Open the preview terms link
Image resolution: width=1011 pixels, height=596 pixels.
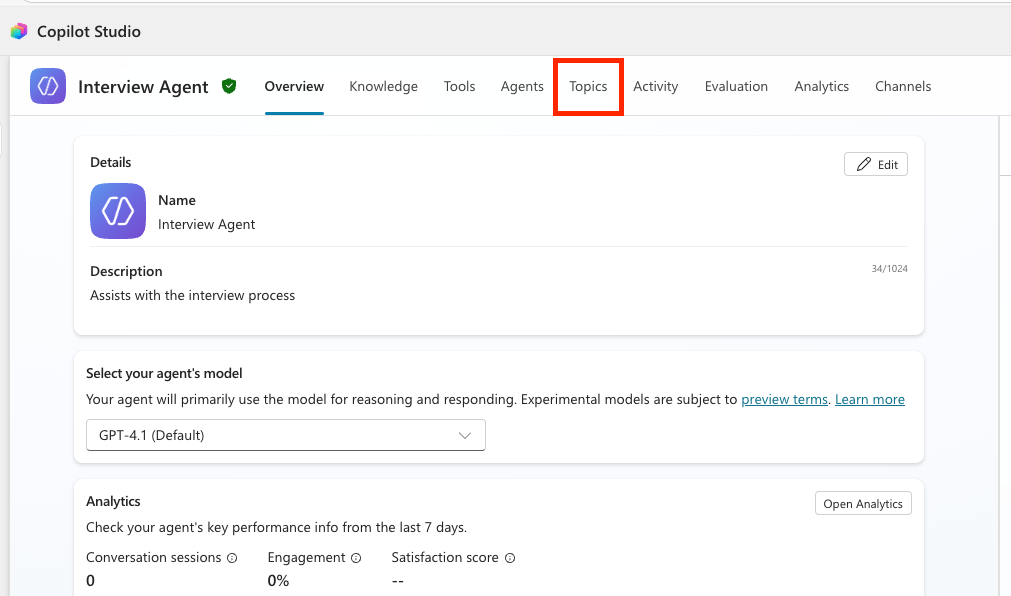[784, 399]
